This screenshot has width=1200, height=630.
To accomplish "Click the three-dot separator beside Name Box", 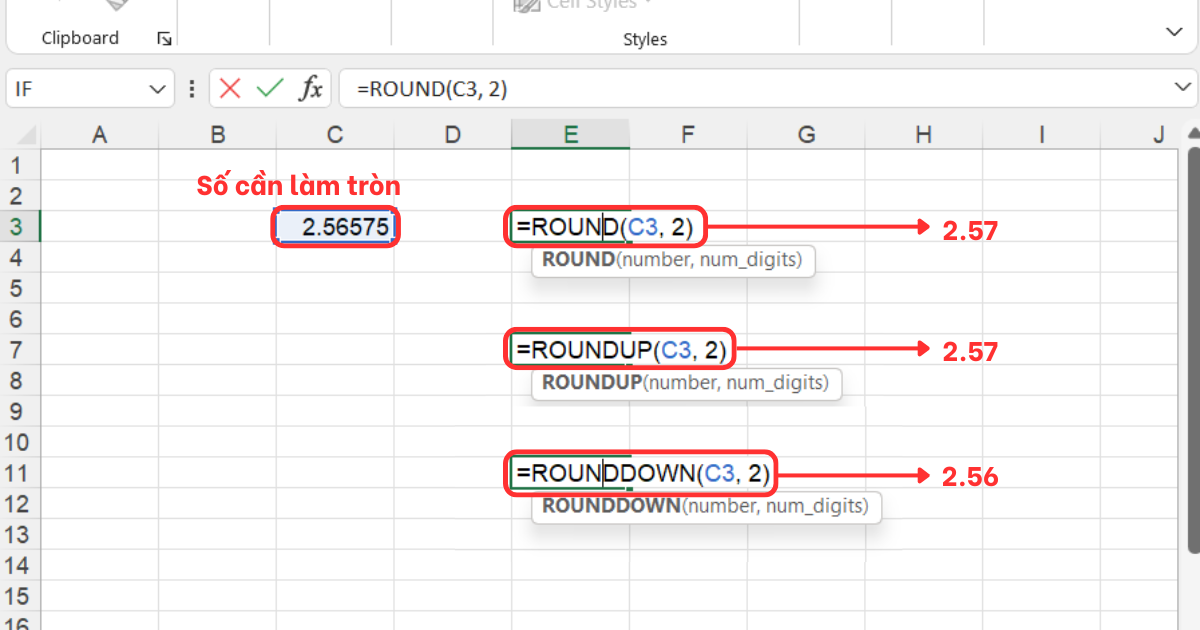I will pos(191,88).
